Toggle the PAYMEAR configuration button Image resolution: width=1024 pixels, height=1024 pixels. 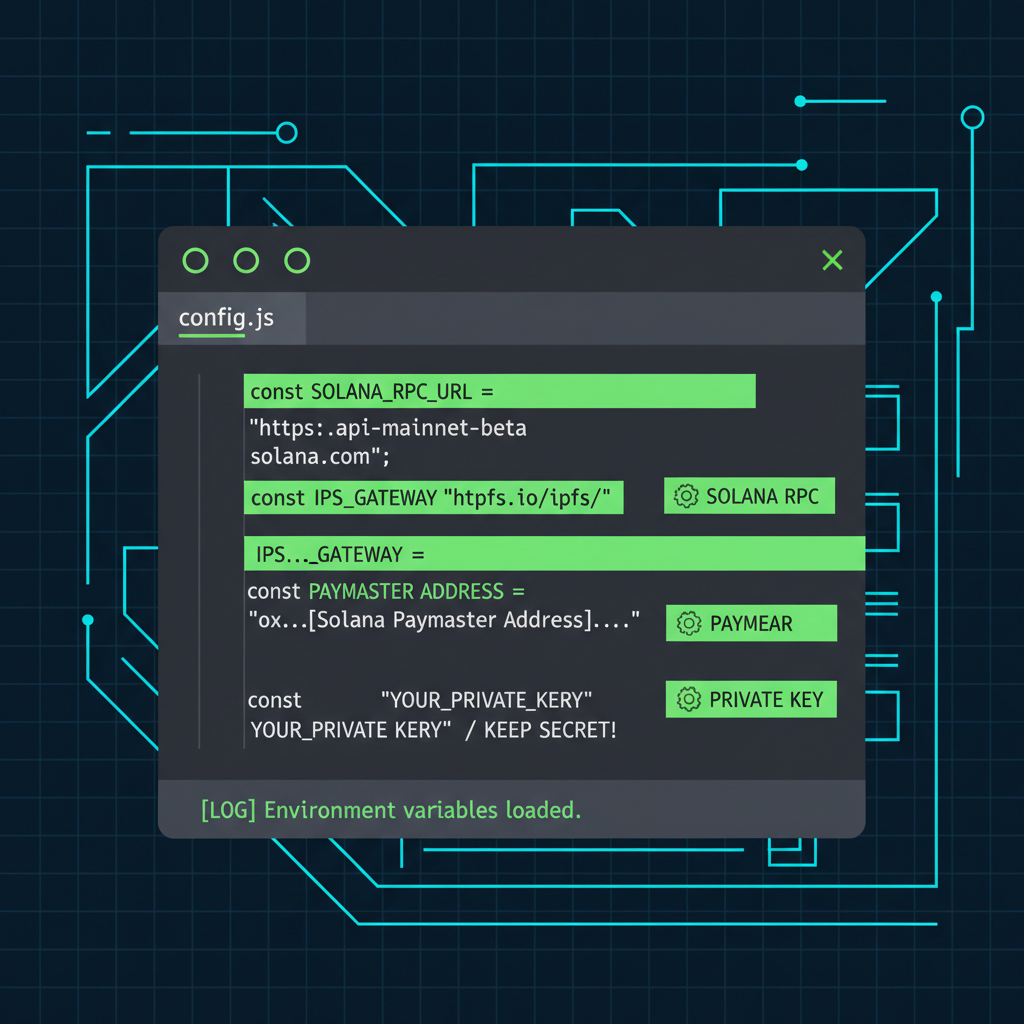751,623
